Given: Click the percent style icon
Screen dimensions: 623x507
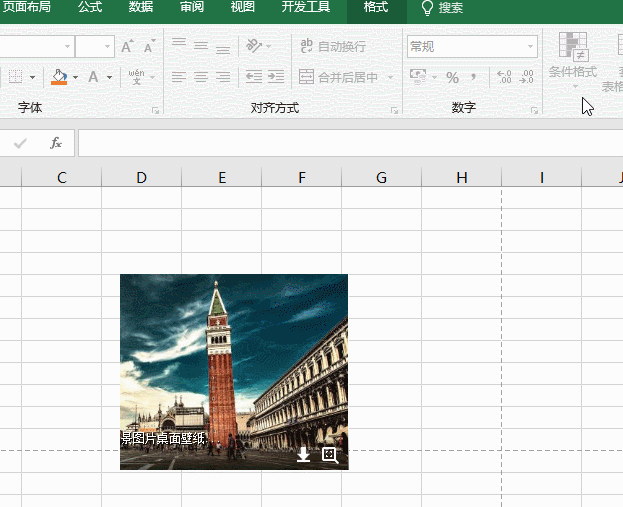Looking at the screenshot, I should tap(452, 77).
